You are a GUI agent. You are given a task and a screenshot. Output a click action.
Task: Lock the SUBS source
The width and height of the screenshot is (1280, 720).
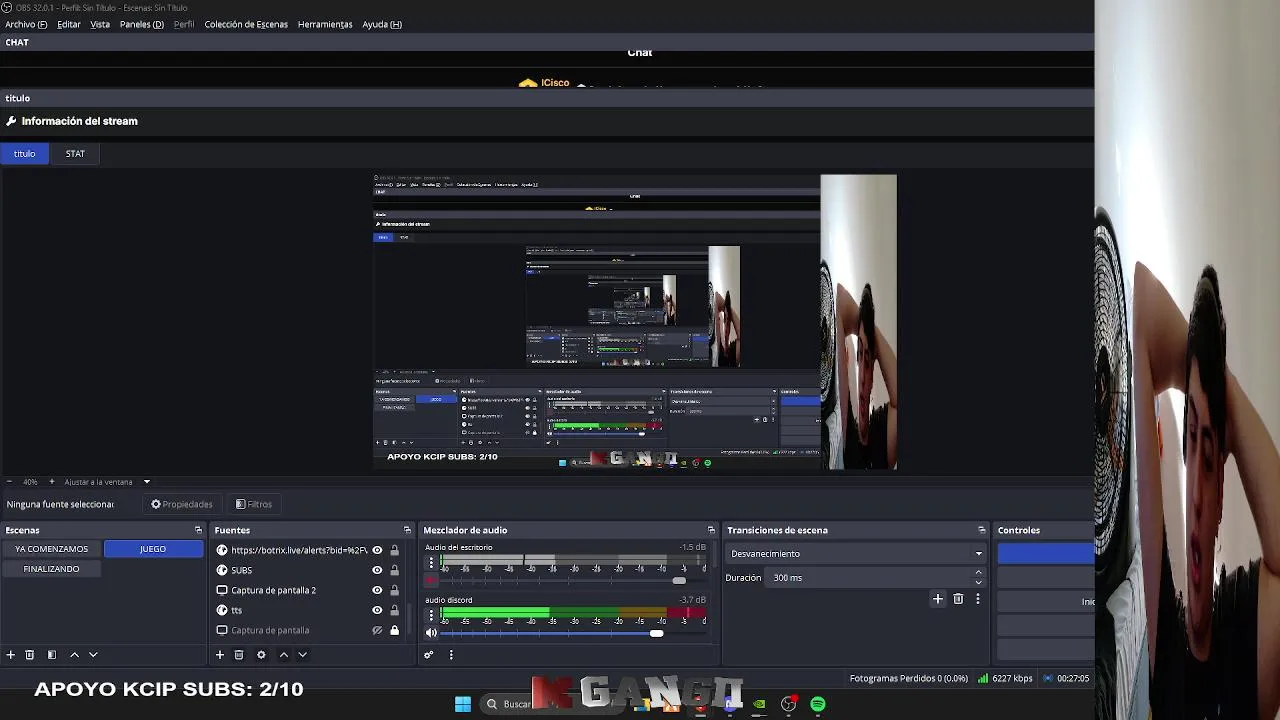[394, 570]
